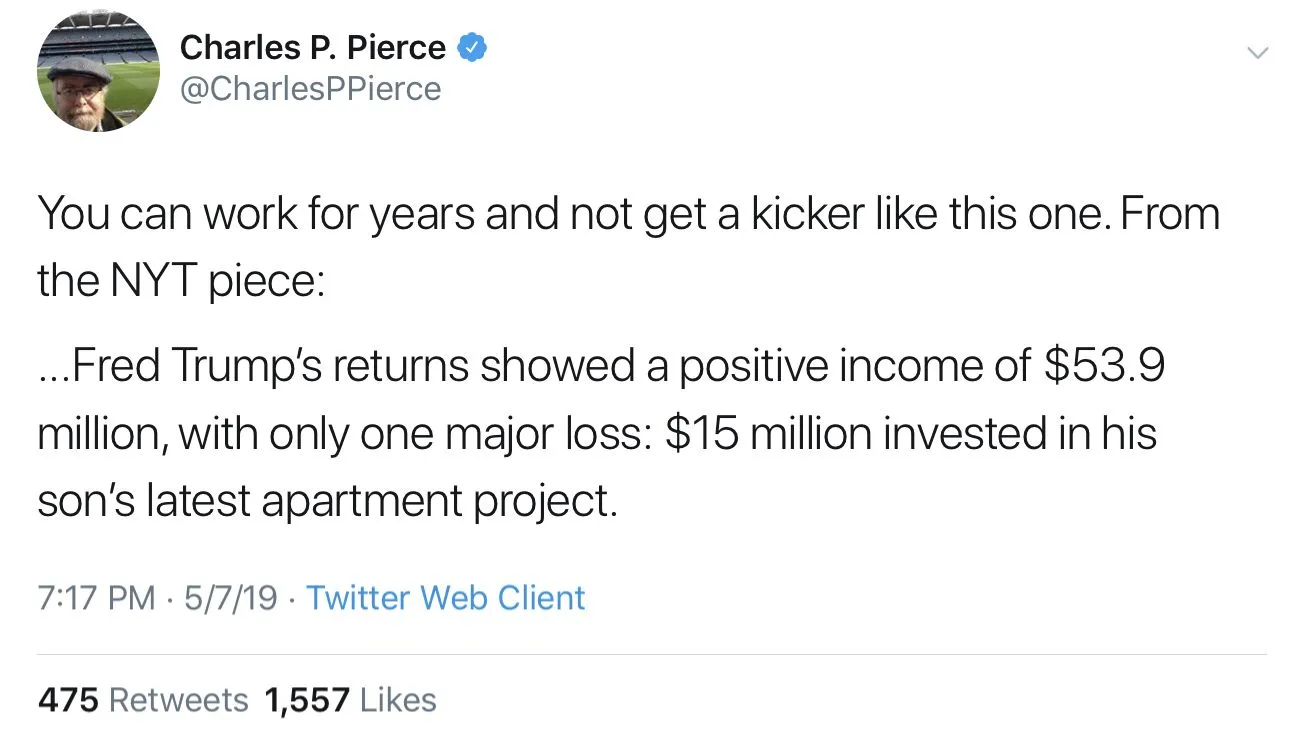The image size is (1297, 738).
Task: Click the blue verified badge icon
Action: tap(472, 47)
